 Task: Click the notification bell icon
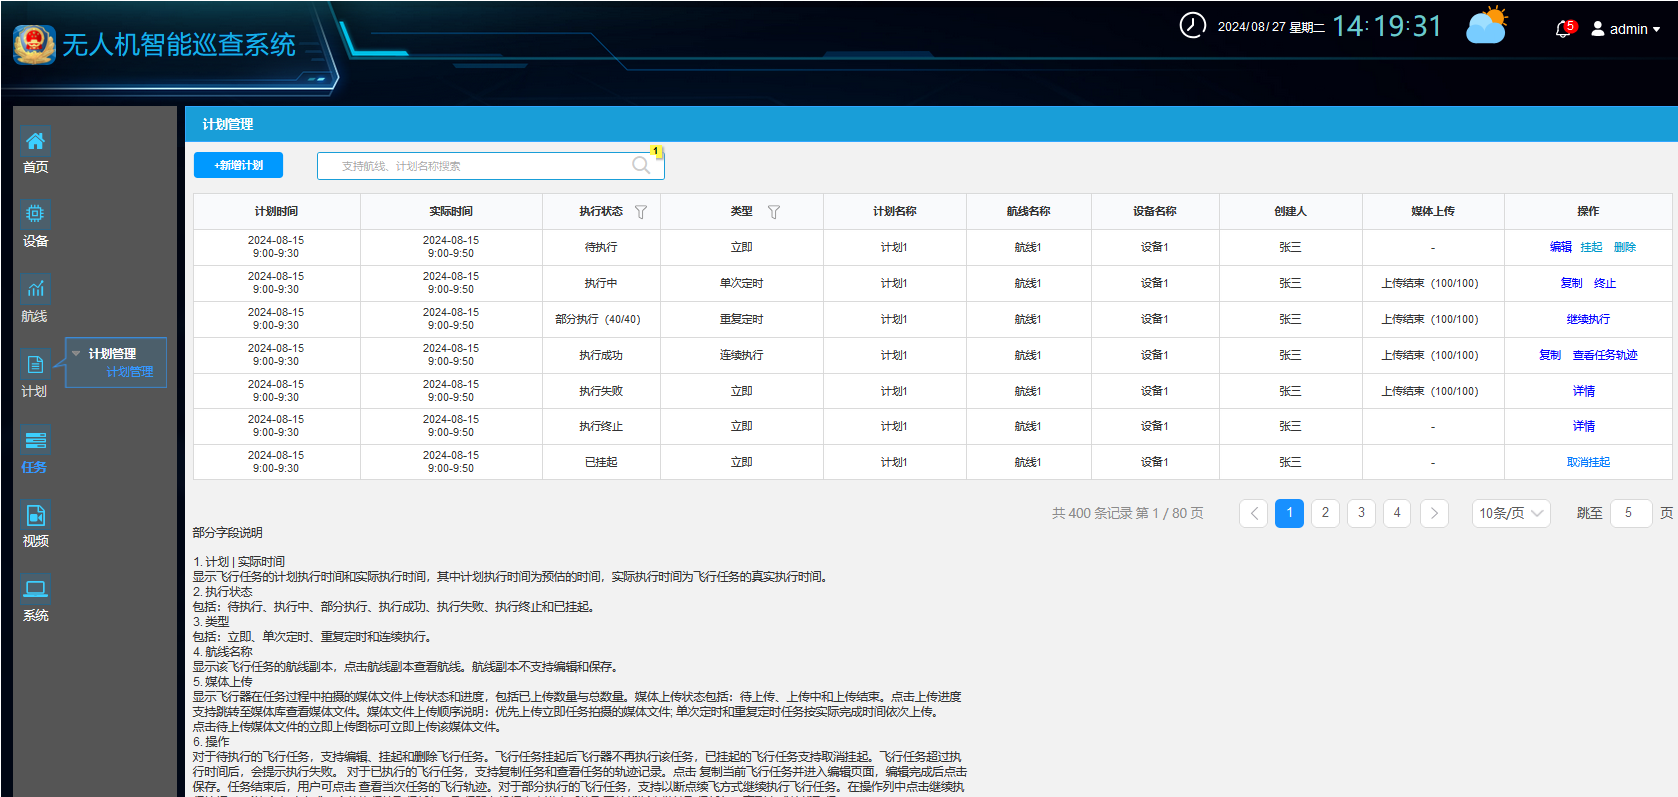1563,29
